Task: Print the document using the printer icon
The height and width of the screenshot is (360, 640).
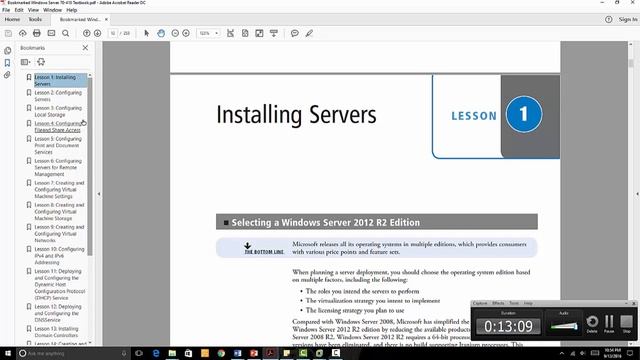Action: (x=37, y=33)
